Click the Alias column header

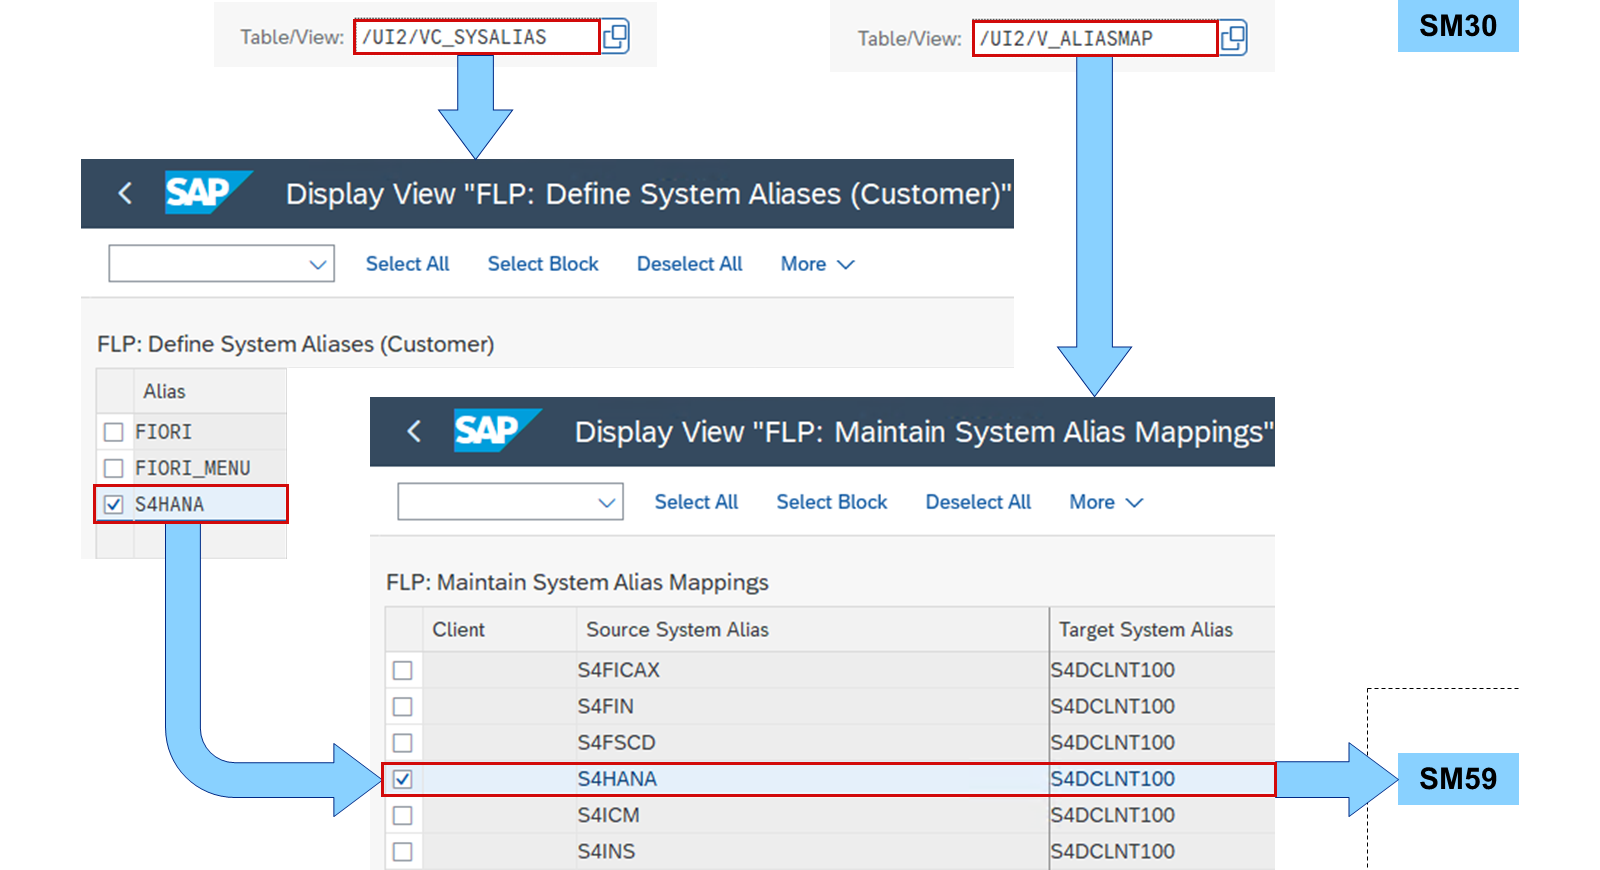(210, 391)
